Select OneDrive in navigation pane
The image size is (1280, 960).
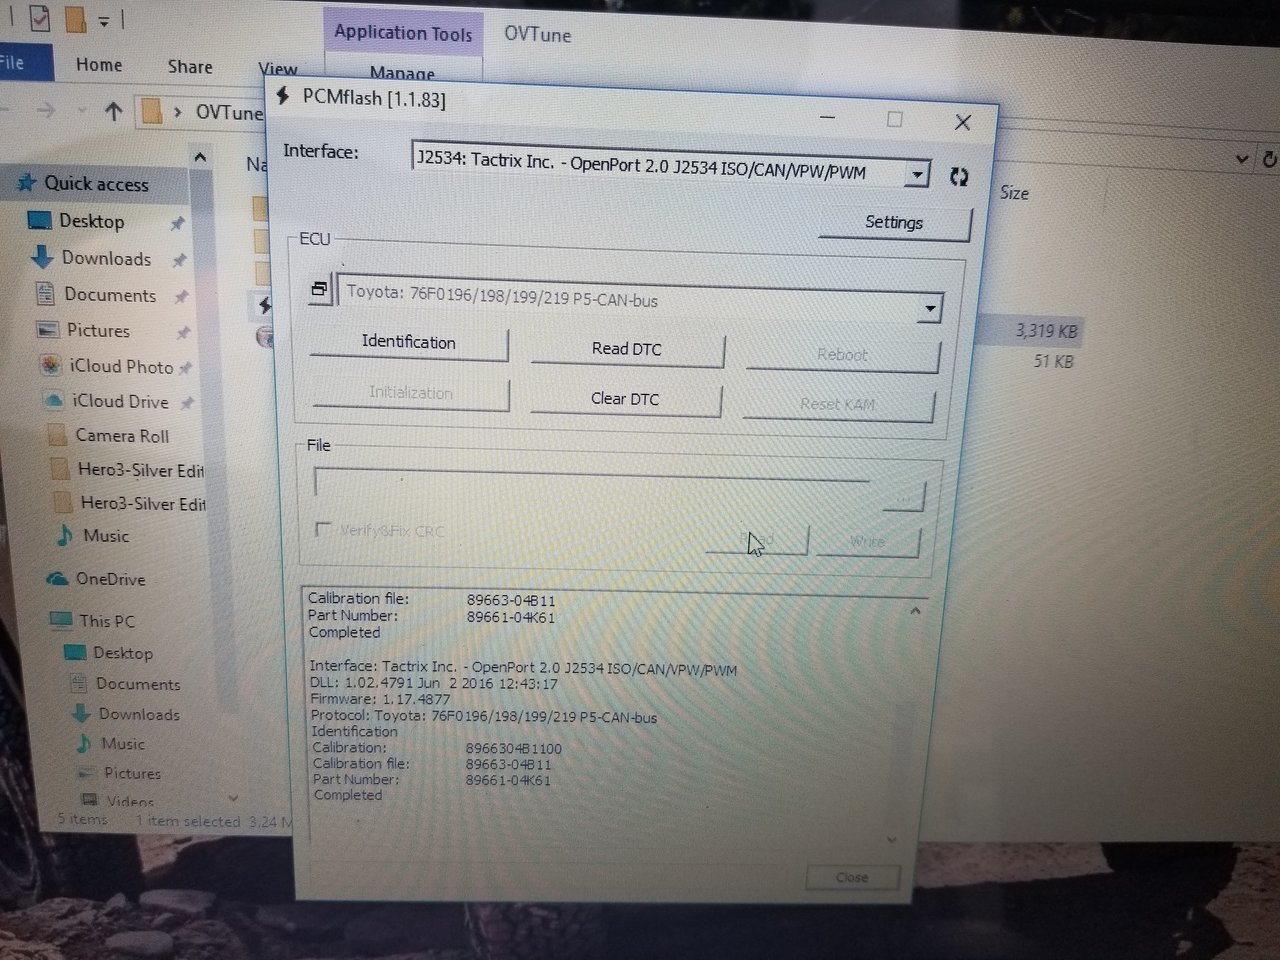point(110,579)
